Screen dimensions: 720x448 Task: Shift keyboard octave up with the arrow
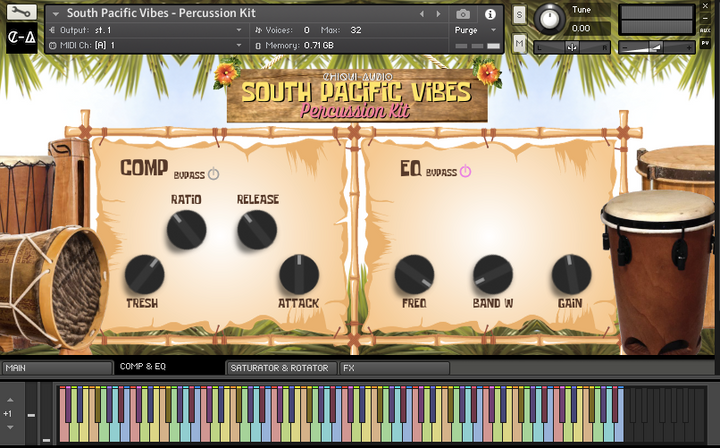coord(10,400)
